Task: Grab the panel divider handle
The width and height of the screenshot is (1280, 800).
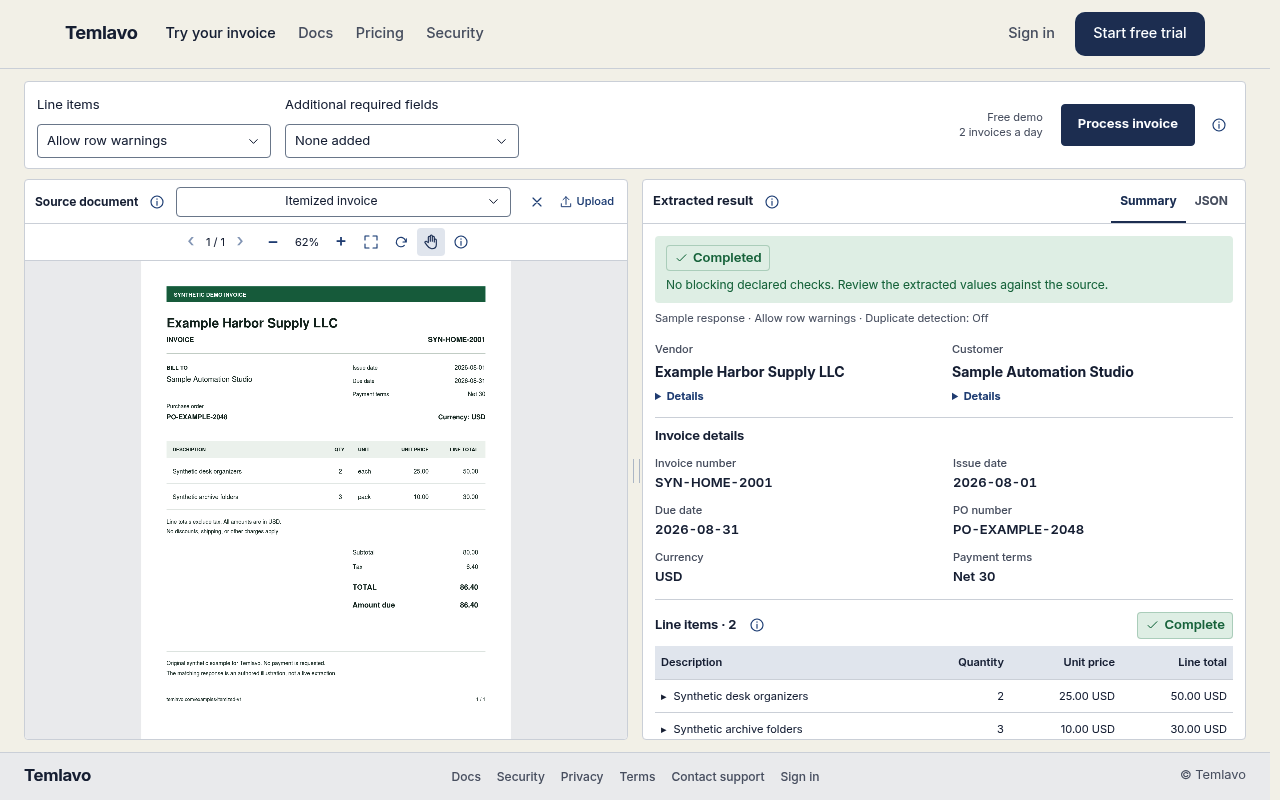Action: tap(635, 471)
